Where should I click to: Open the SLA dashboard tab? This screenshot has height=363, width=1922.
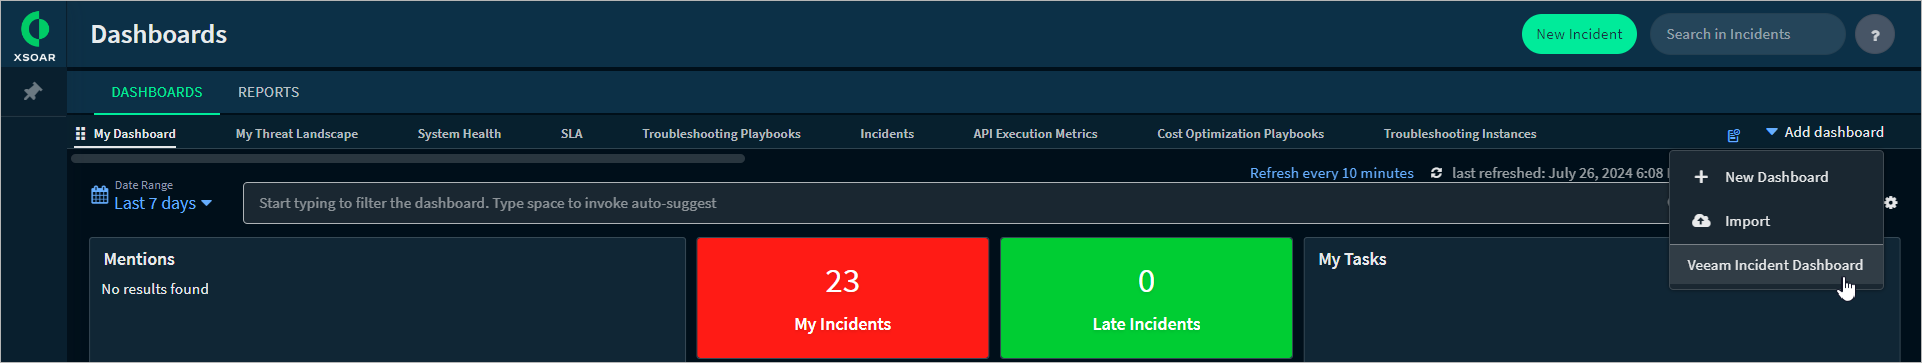(x=572, y=134)
